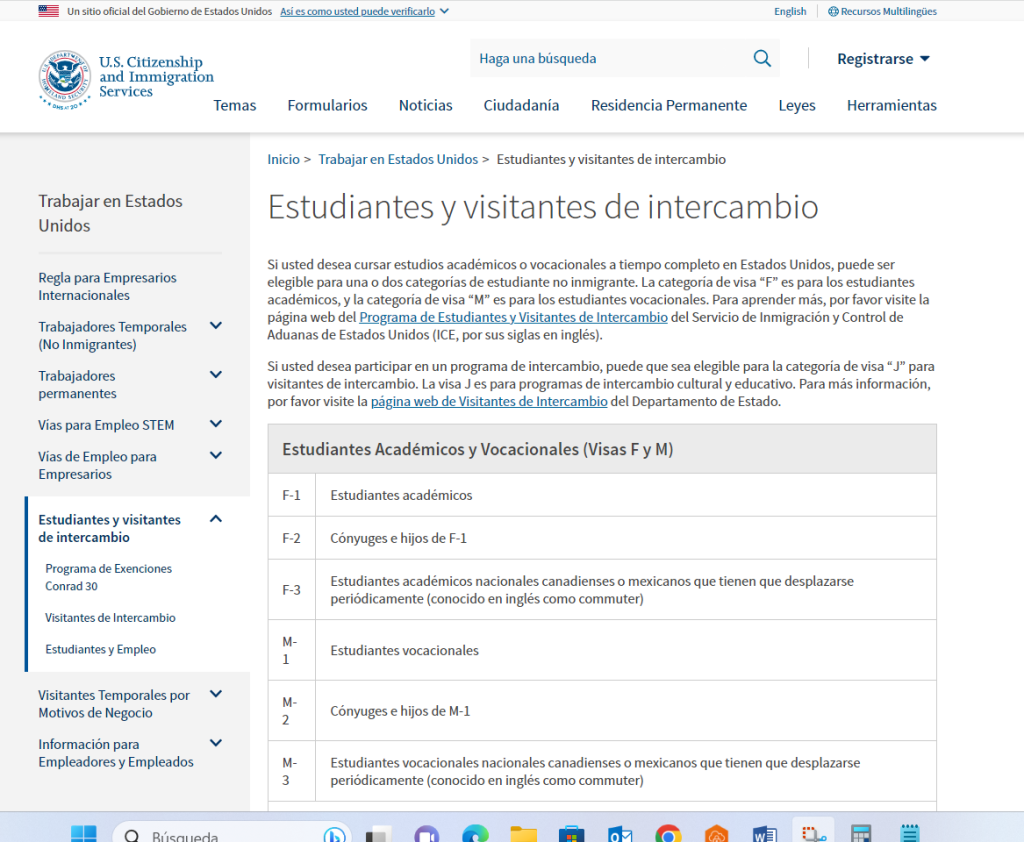Launch the Teams chat taskbar icon

click(x=426, y=835)
